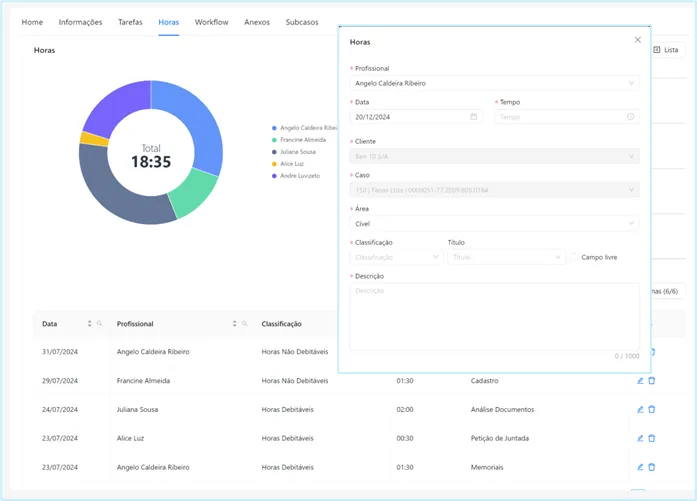Screen dimensions: 697x501
Task: Delete the Juliana Sousa hours entry
Action: [652, 409]
